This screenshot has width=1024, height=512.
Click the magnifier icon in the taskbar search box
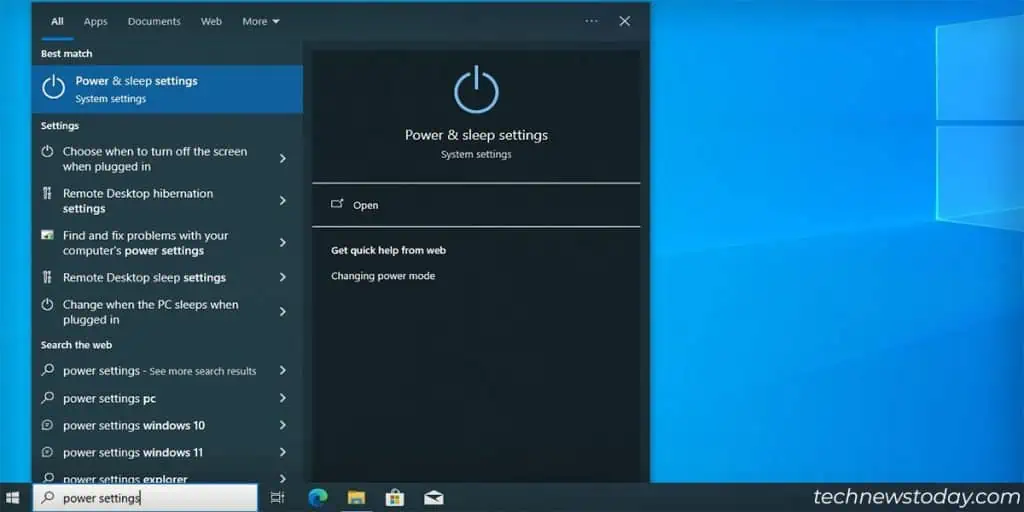coord(48,498)
